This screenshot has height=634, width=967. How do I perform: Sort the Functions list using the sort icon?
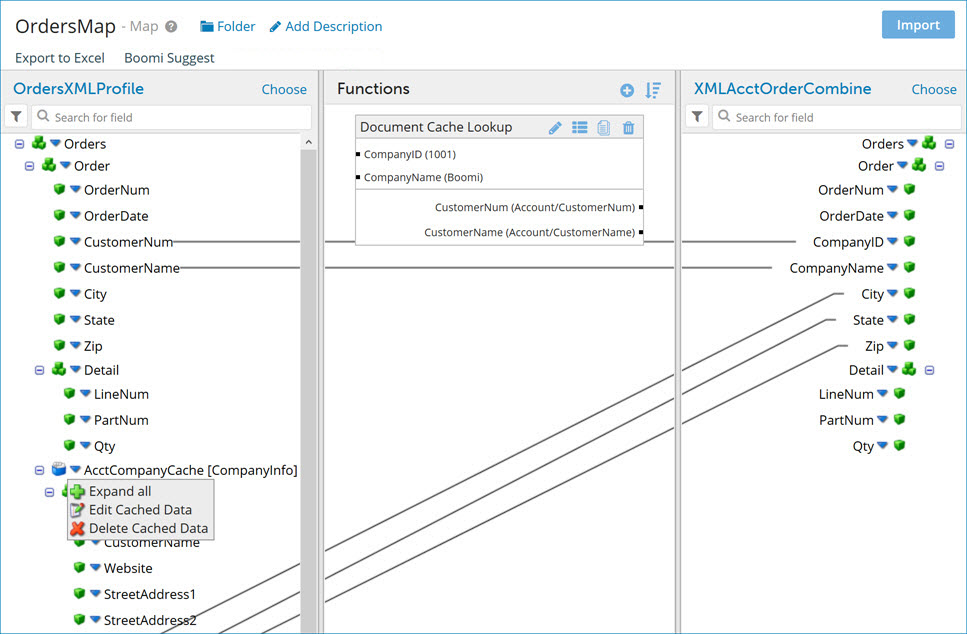pos(654,89)
